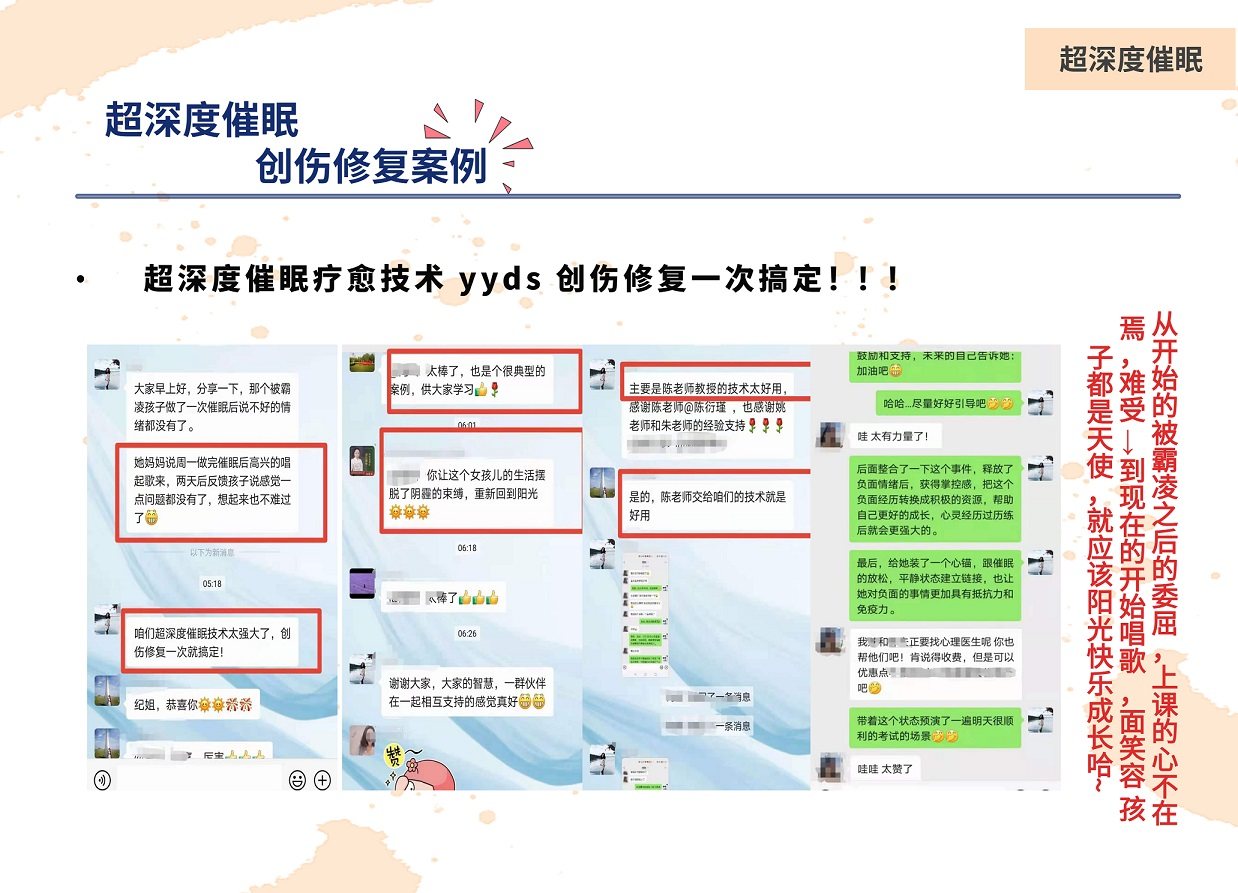This screenshot has width=1238, height=893.
Task: Click the dark purple avatar below 06:18
Action: (362, 582)
